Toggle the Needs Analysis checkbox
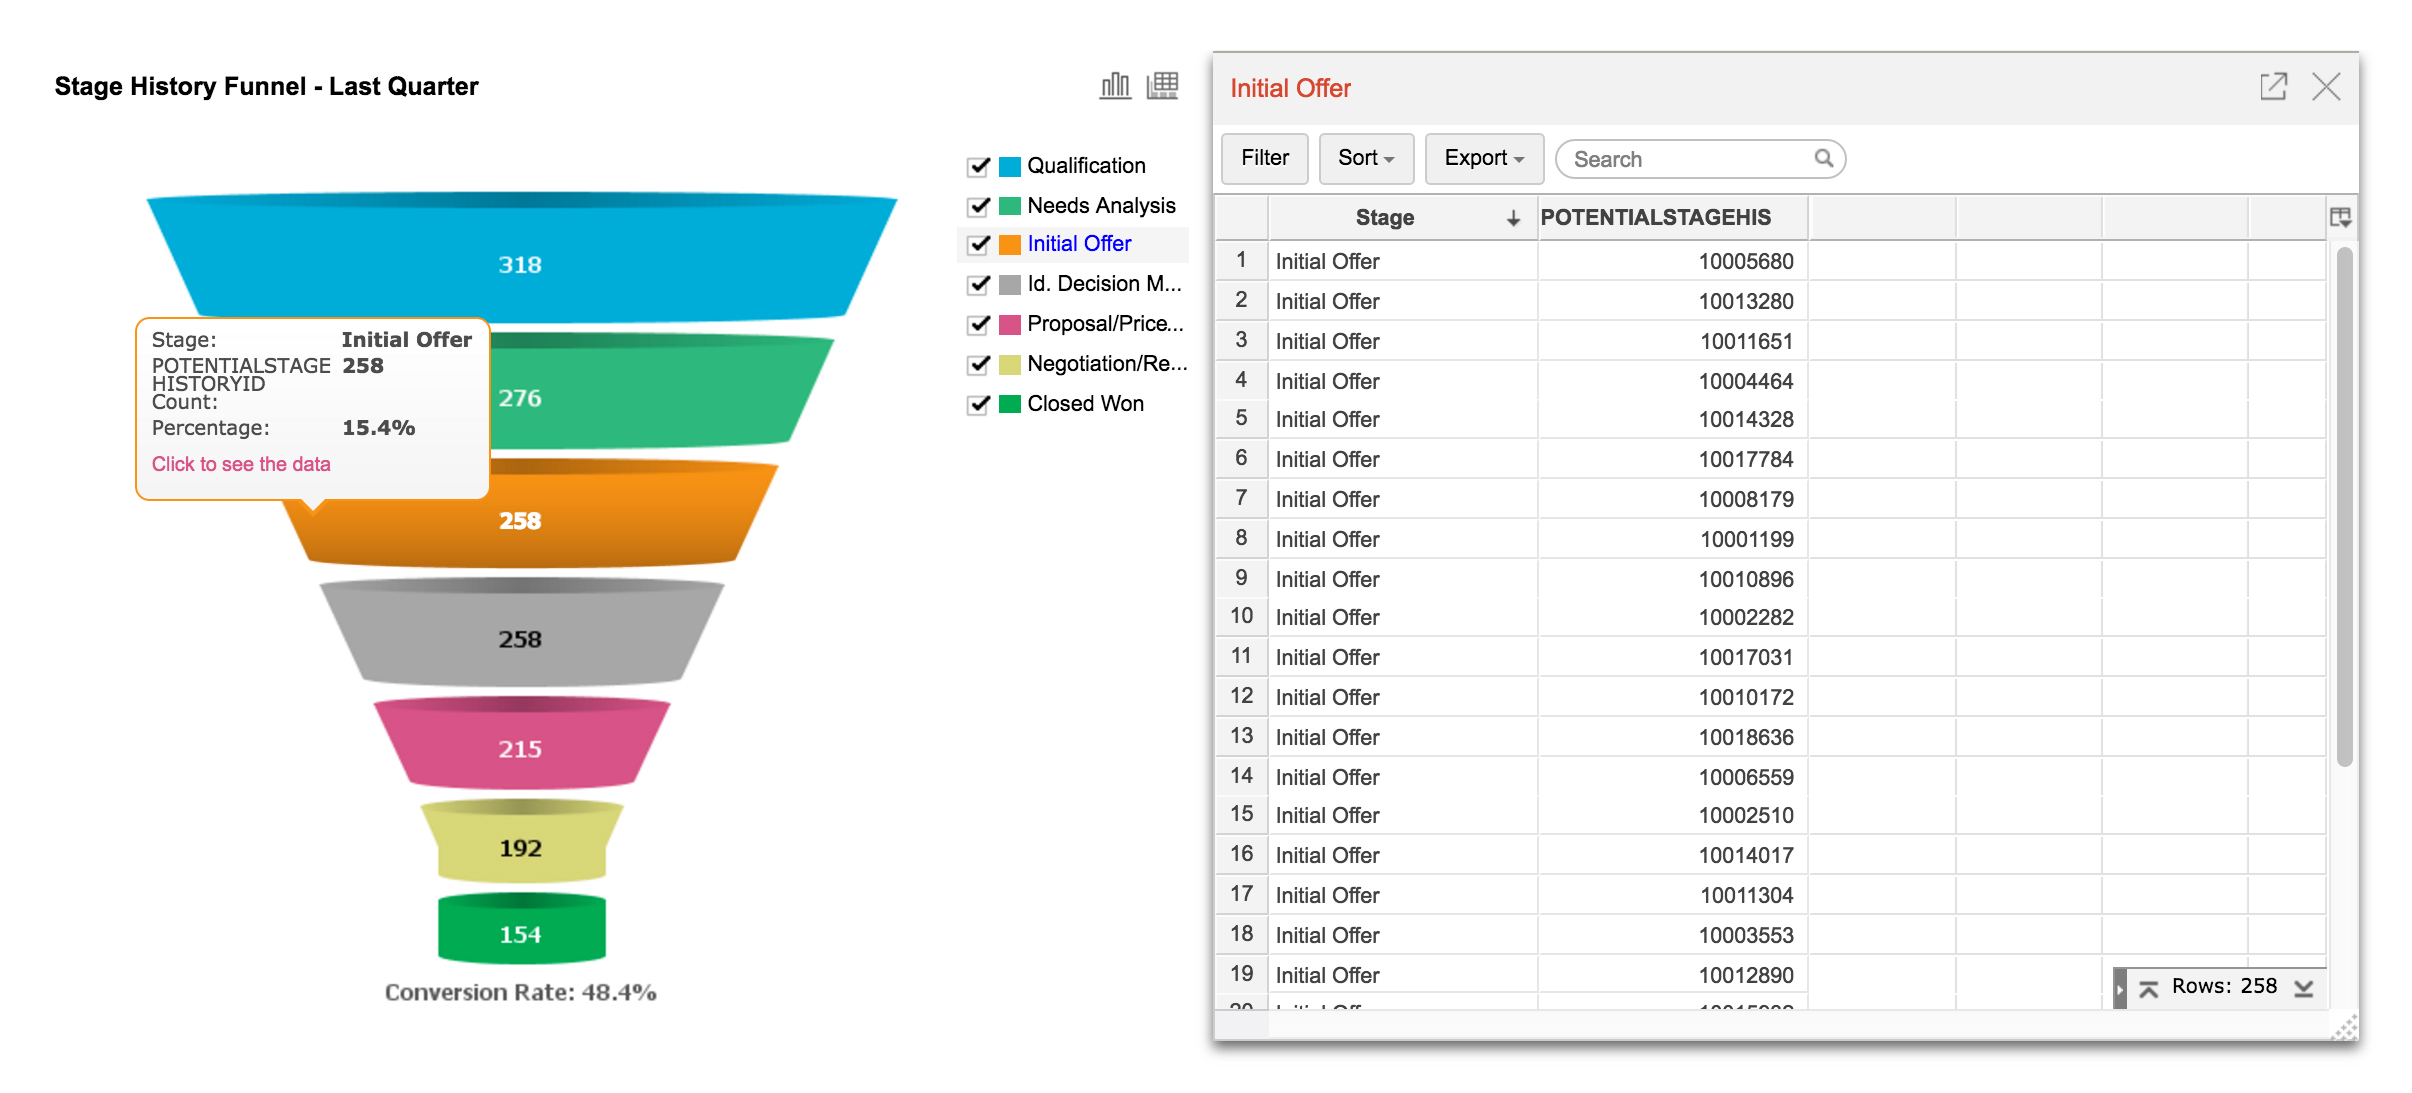This screenshot has height=1093, width=2412. (x=978, y=206)
